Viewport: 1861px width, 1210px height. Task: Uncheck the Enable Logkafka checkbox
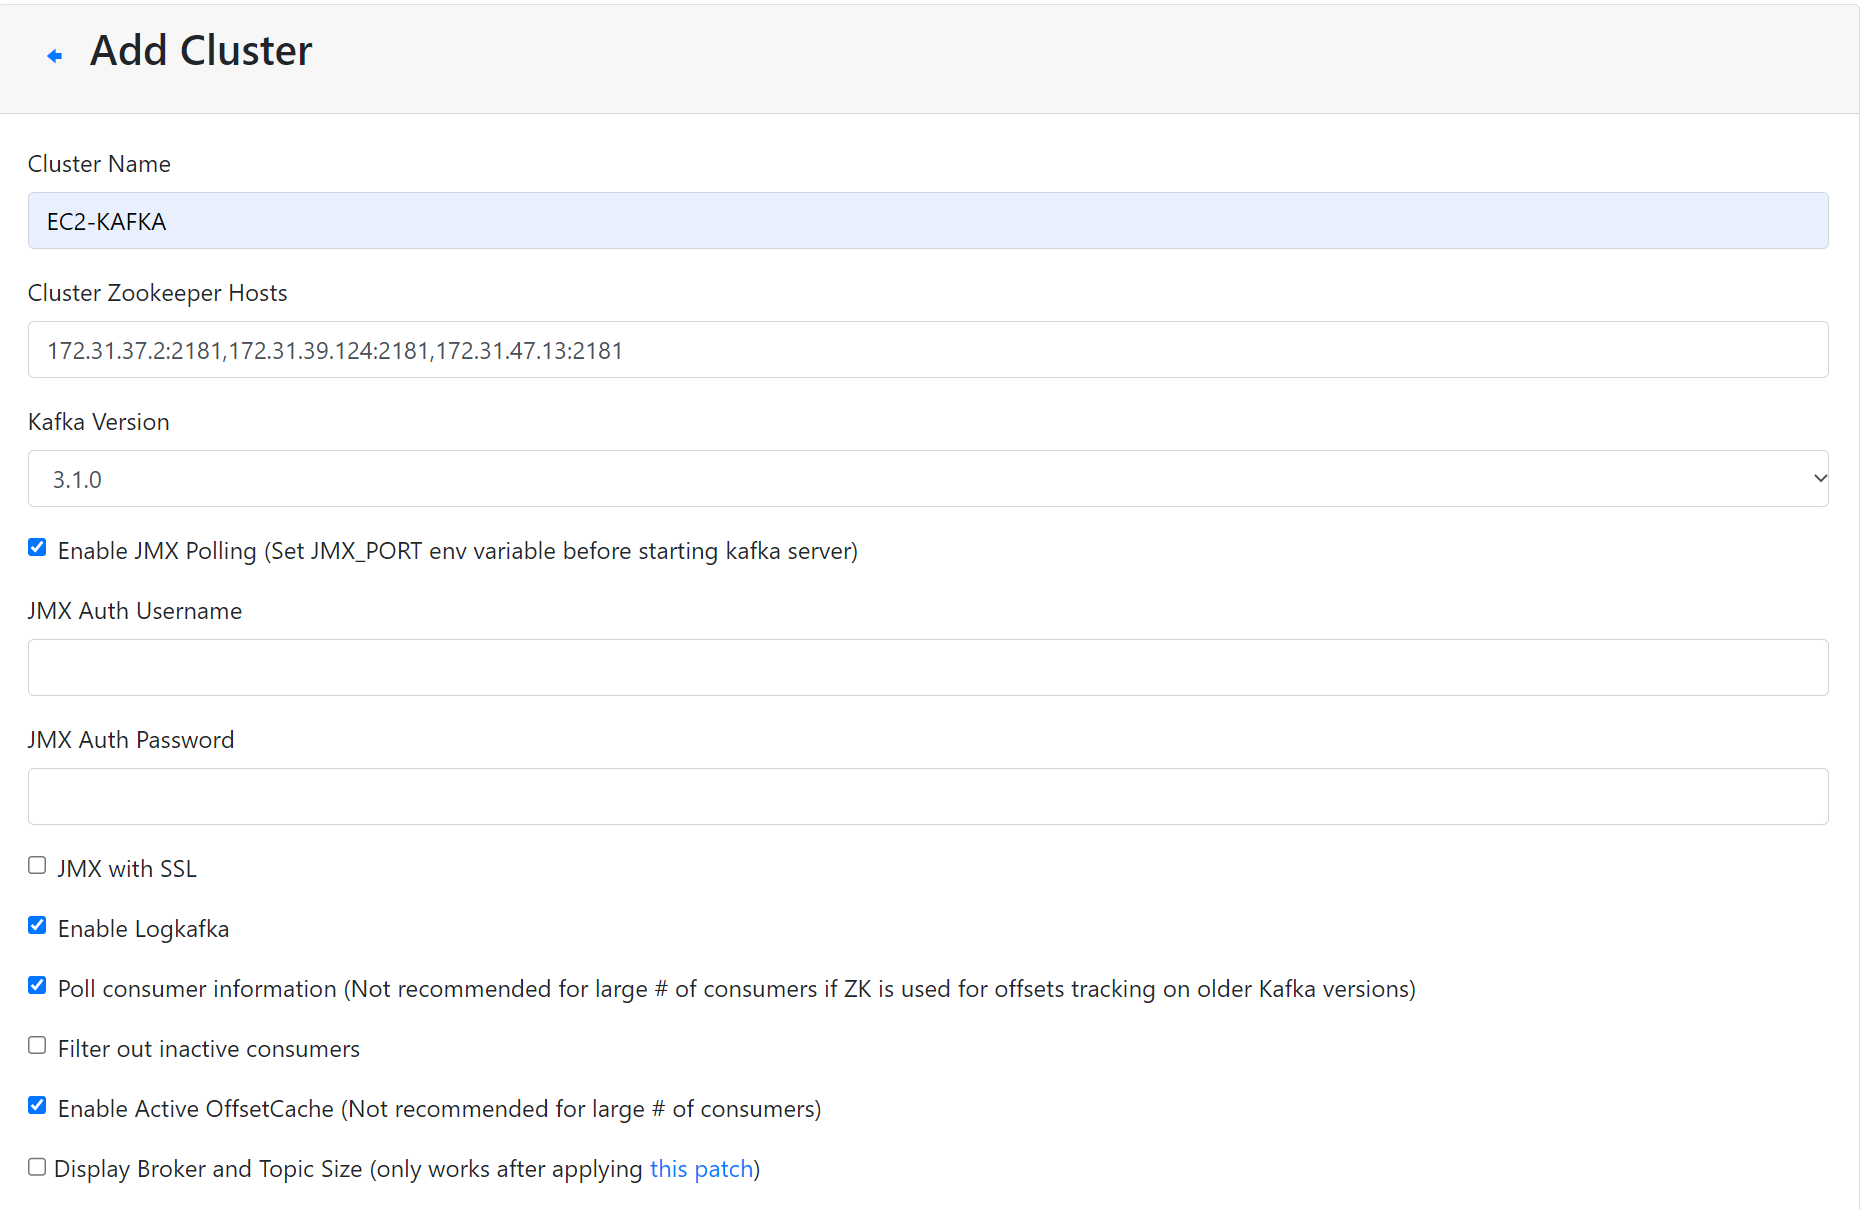pyautogui.click(x=37, y=925)
